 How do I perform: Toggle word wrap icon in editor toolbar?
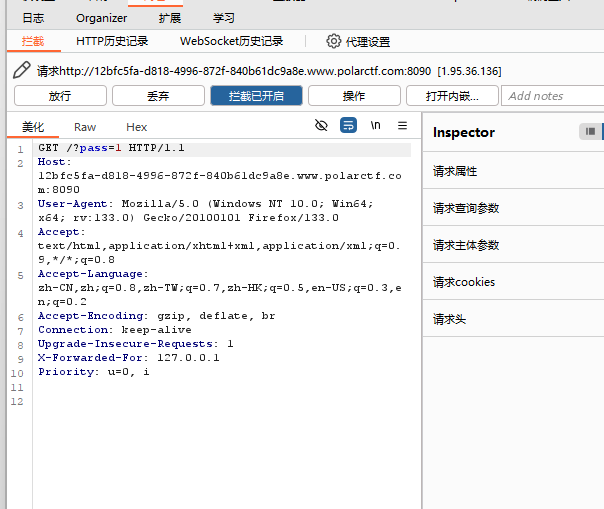[x=348, y=125]
